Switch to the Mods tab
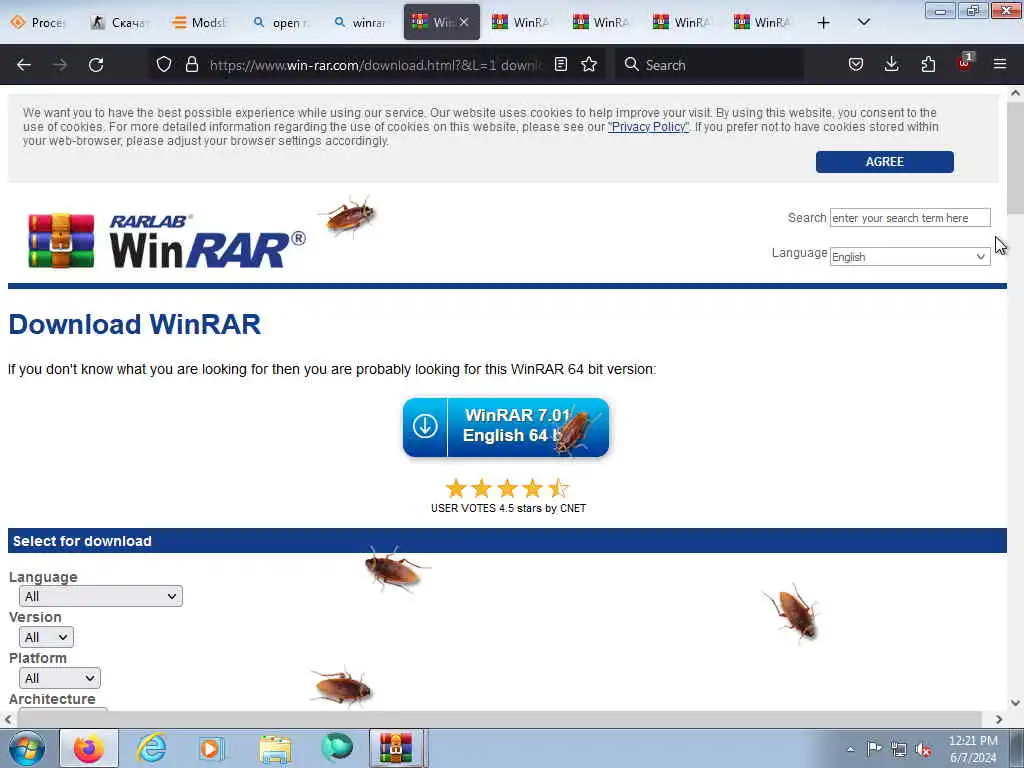 199,22
